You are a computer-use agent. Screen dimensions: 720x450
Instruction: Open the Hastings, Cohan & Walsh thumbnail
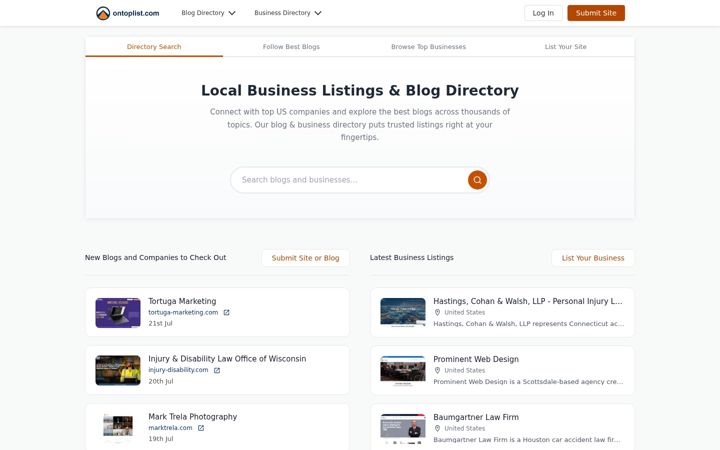pyautogui.click(x=403, y=312)
